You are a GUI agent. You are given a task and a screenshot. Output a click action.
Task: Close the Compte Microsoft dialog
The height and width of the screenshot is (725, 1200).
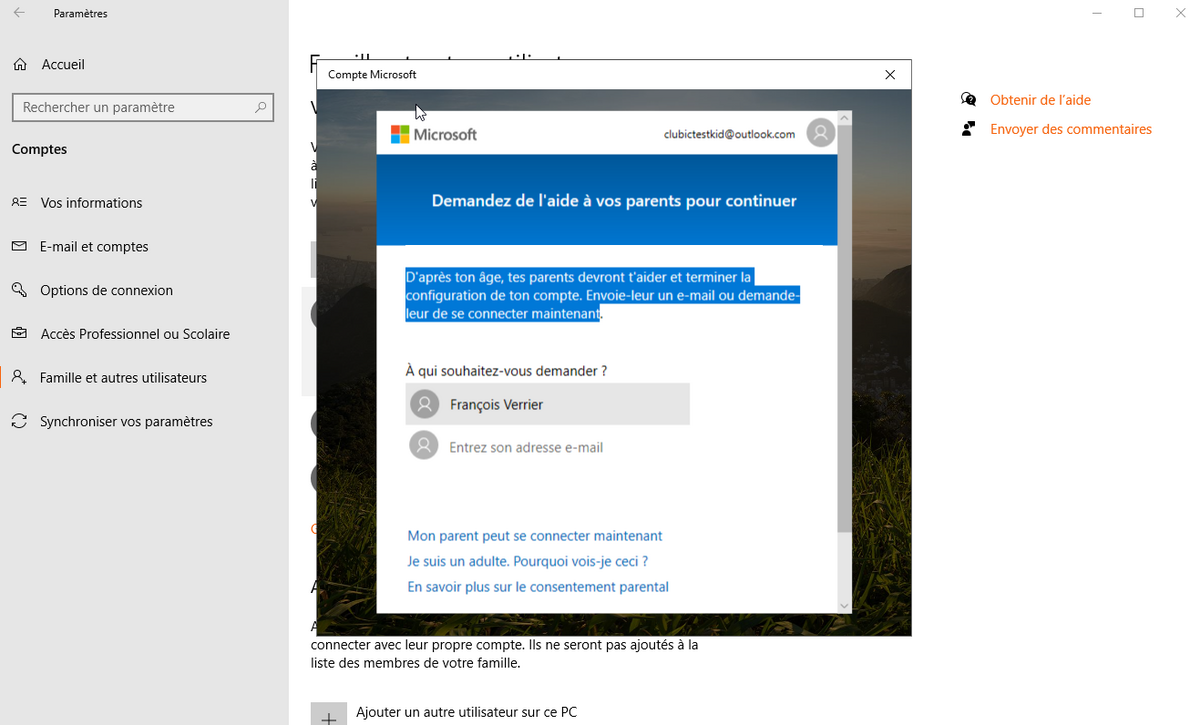point(890,75)
